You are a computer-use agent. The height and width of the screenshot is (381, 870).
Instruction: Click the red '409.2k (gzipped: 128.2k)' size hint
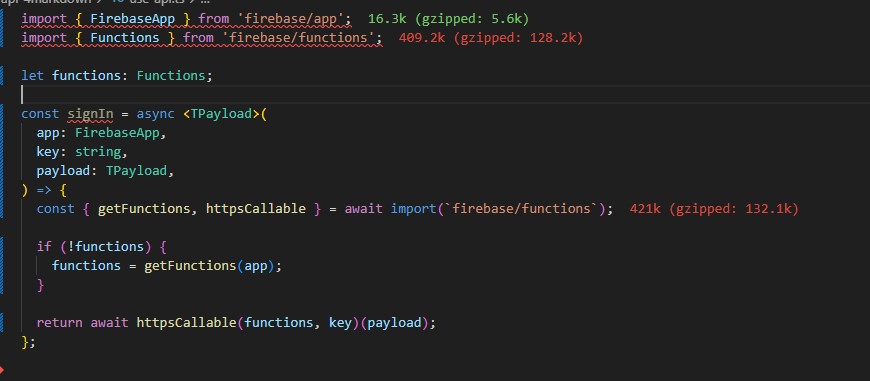(x=490, y=38)
